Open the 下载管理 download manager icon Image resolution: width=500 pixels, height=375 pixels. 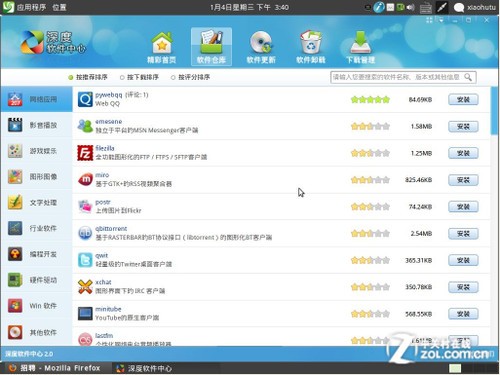(x=360, y=47)
